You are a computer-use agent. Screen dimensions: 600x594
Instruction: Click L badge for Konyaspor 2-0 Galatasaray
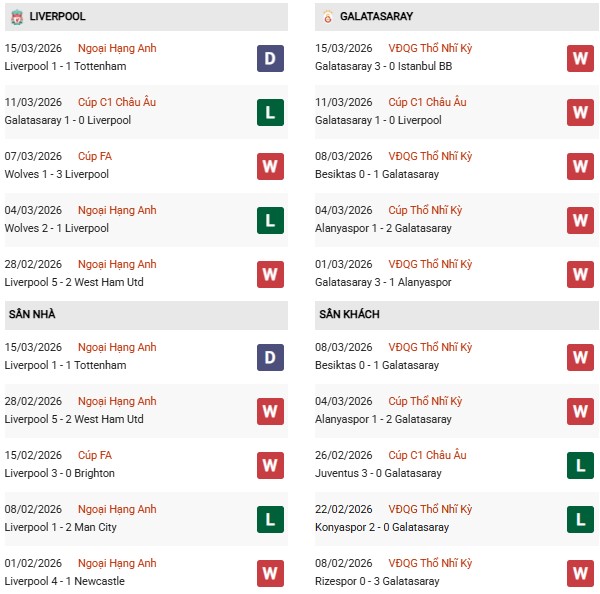pyautogui.click(x=580, y=518)
